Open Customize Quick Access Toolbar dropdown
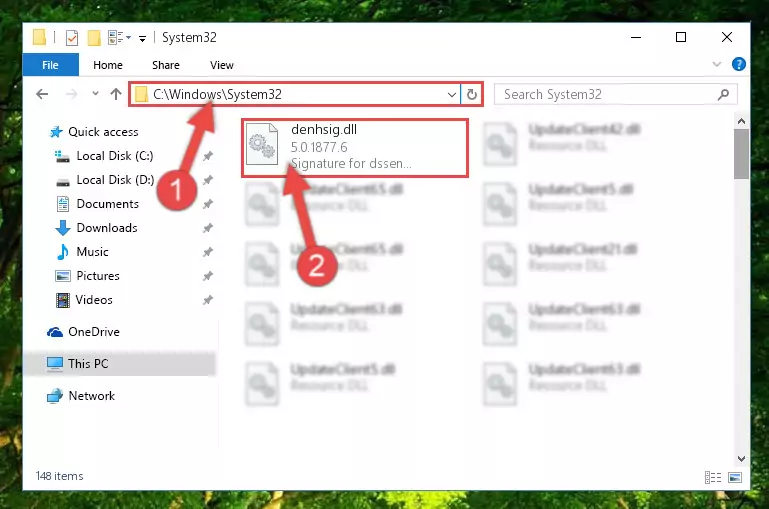769x509 pixels. click(x=142, y=38)
